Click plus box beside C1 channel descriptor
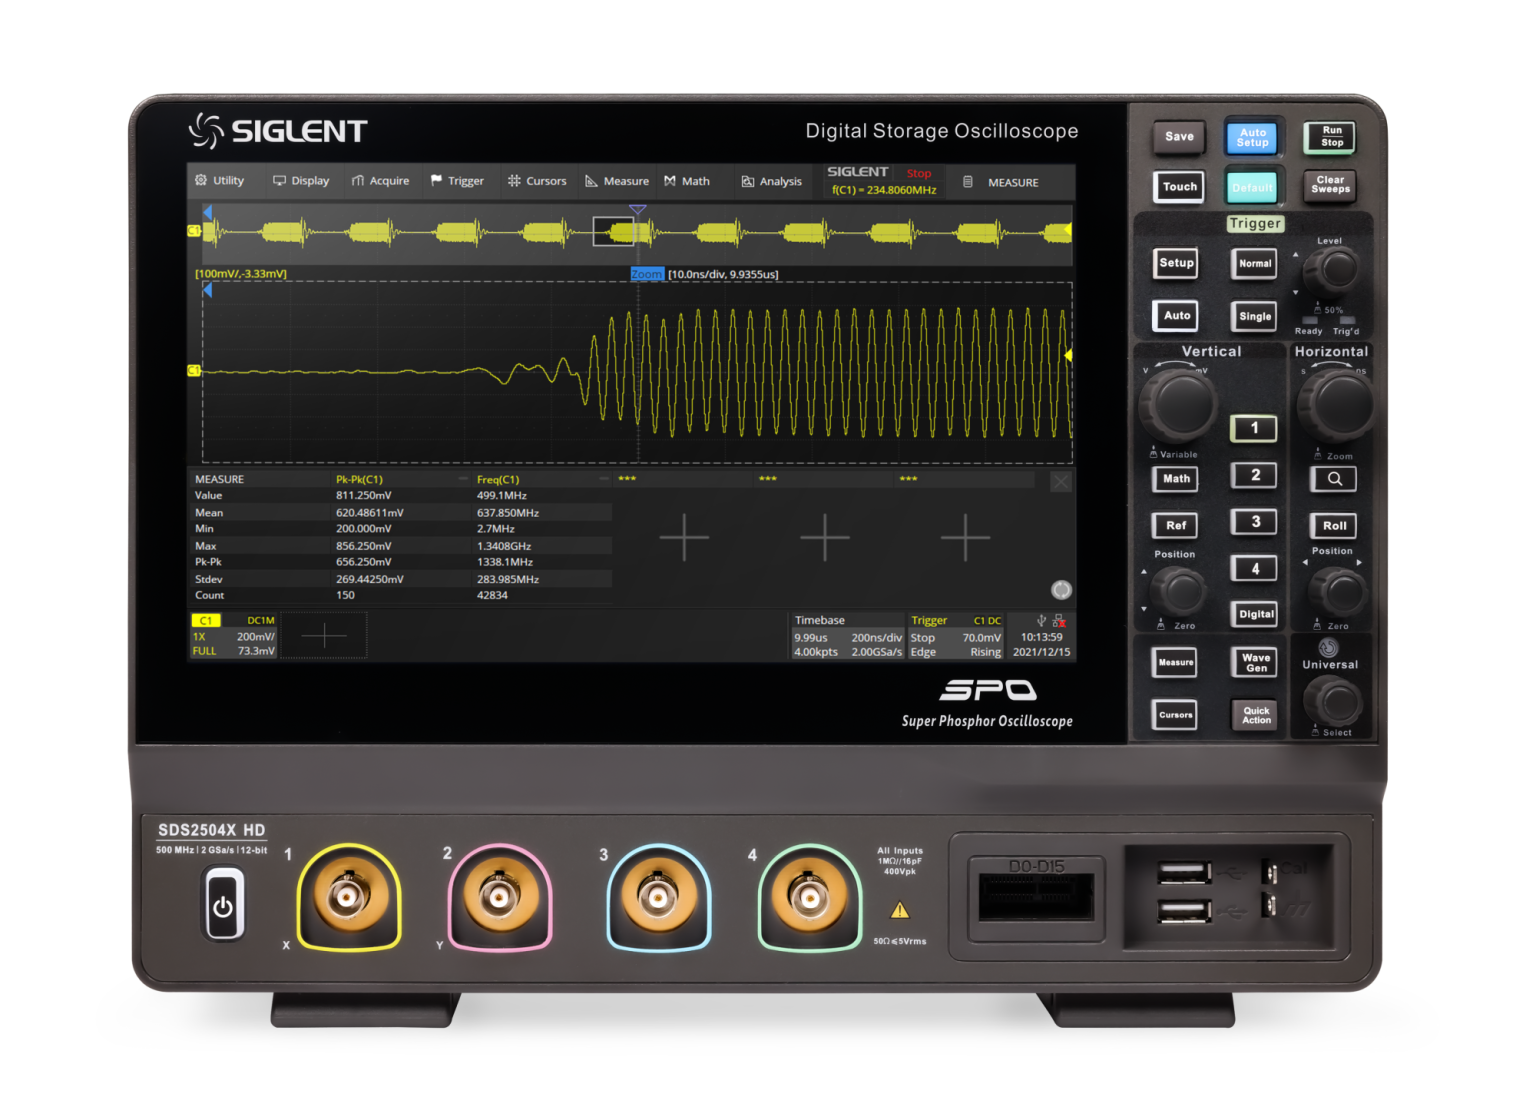The height and width of the screenshot is (1120, 1536). [323, 635]
